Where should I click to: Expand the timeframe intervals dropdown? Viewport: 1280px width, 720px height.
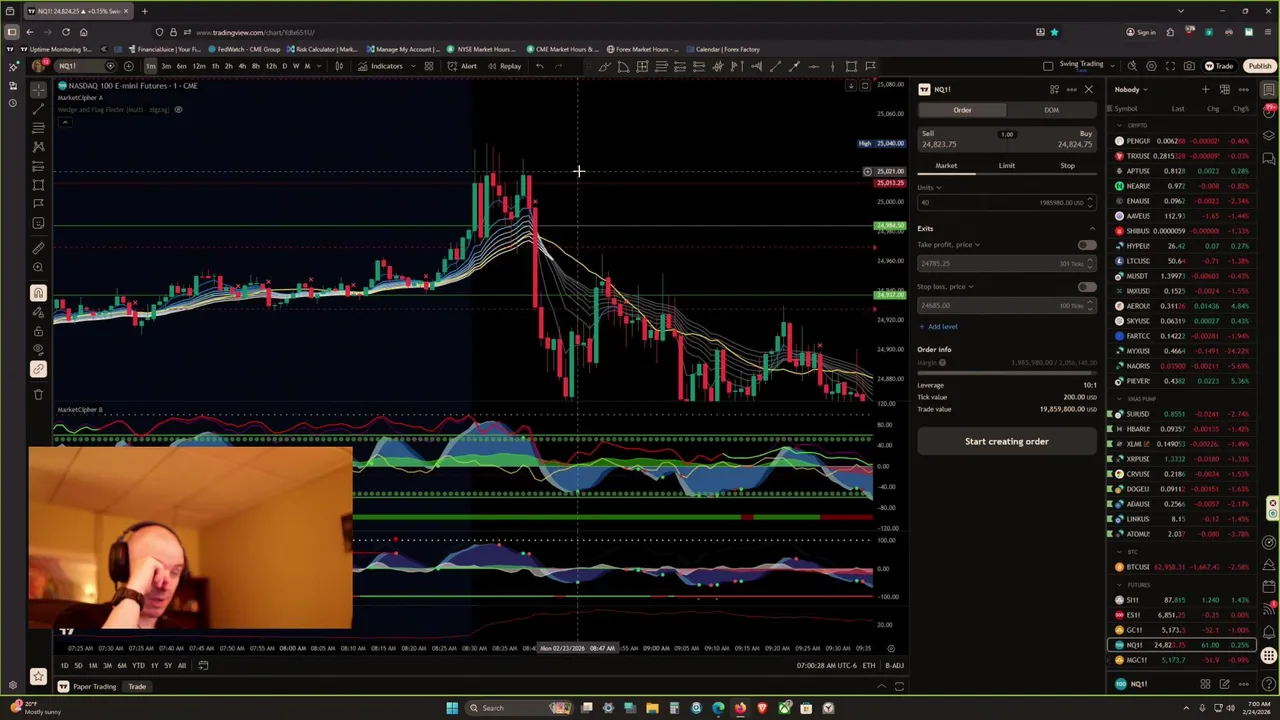click(321, 66)
